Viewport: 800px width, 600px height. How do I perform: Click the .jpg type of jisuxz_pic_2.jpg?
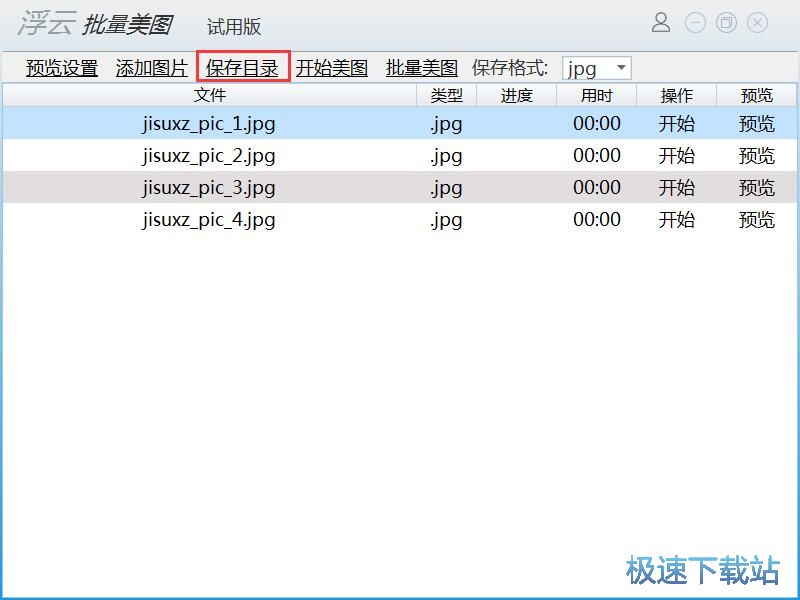point(446,157)
